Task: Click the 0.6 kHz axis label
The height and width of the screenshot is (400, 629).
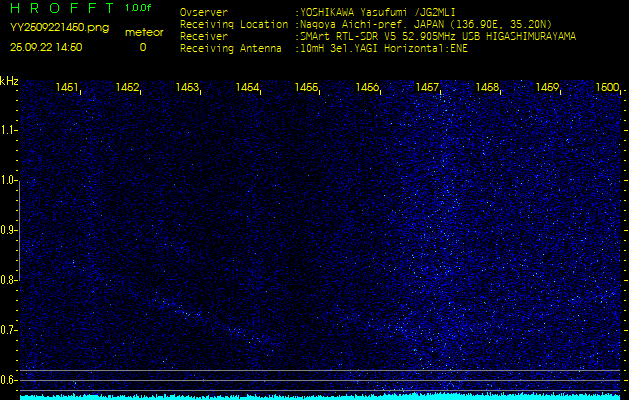Action: point(8,380)
